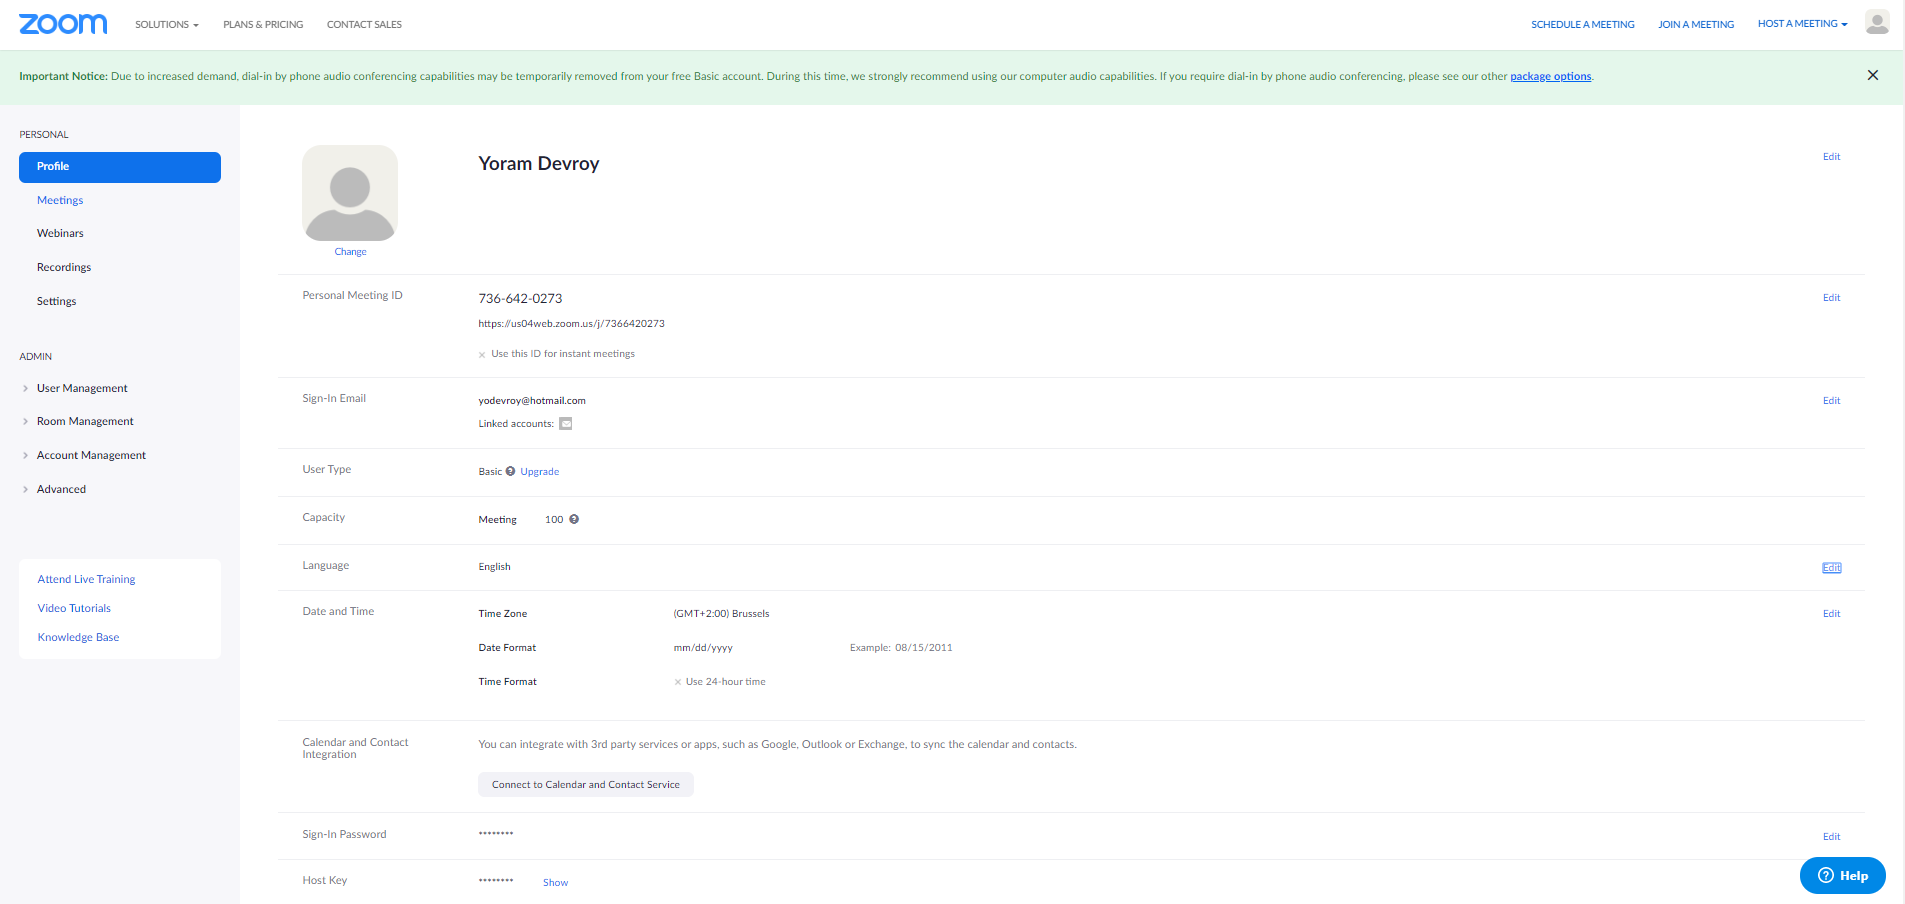This screenshot has width=1905, height=904.
Task: Click the profile picture placeholder
Action: pos(350,193)
